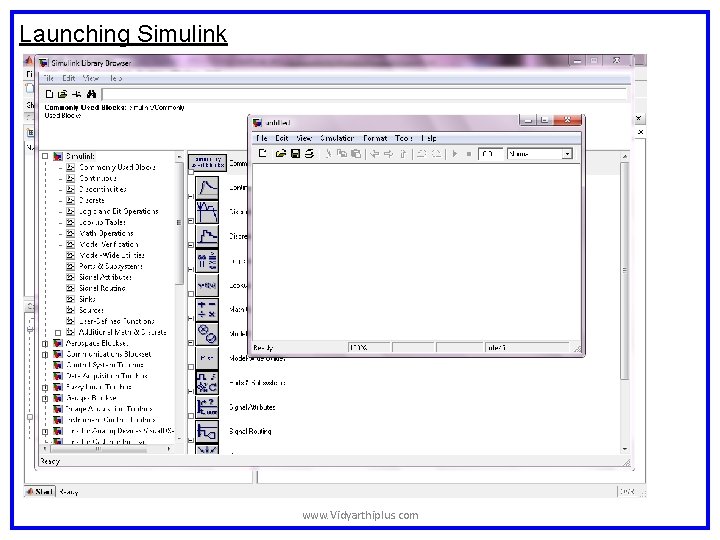Image resolution: width=720 pixels, height=540 pixels.
Task: Click New model icon in Library Browser toolbar
Action: coord(50,94)
